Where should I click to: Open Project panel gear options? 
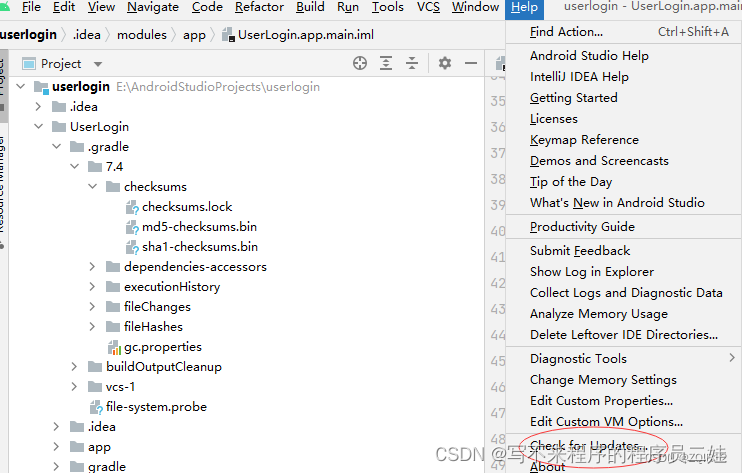point(445,63)
